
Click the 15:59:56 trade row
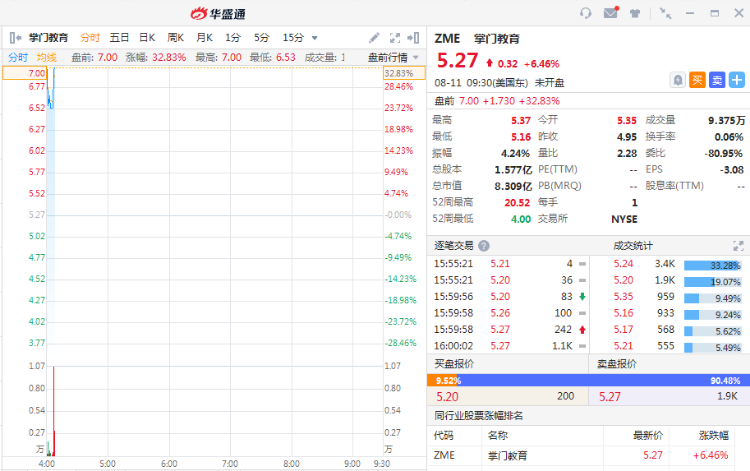[508, 296]
